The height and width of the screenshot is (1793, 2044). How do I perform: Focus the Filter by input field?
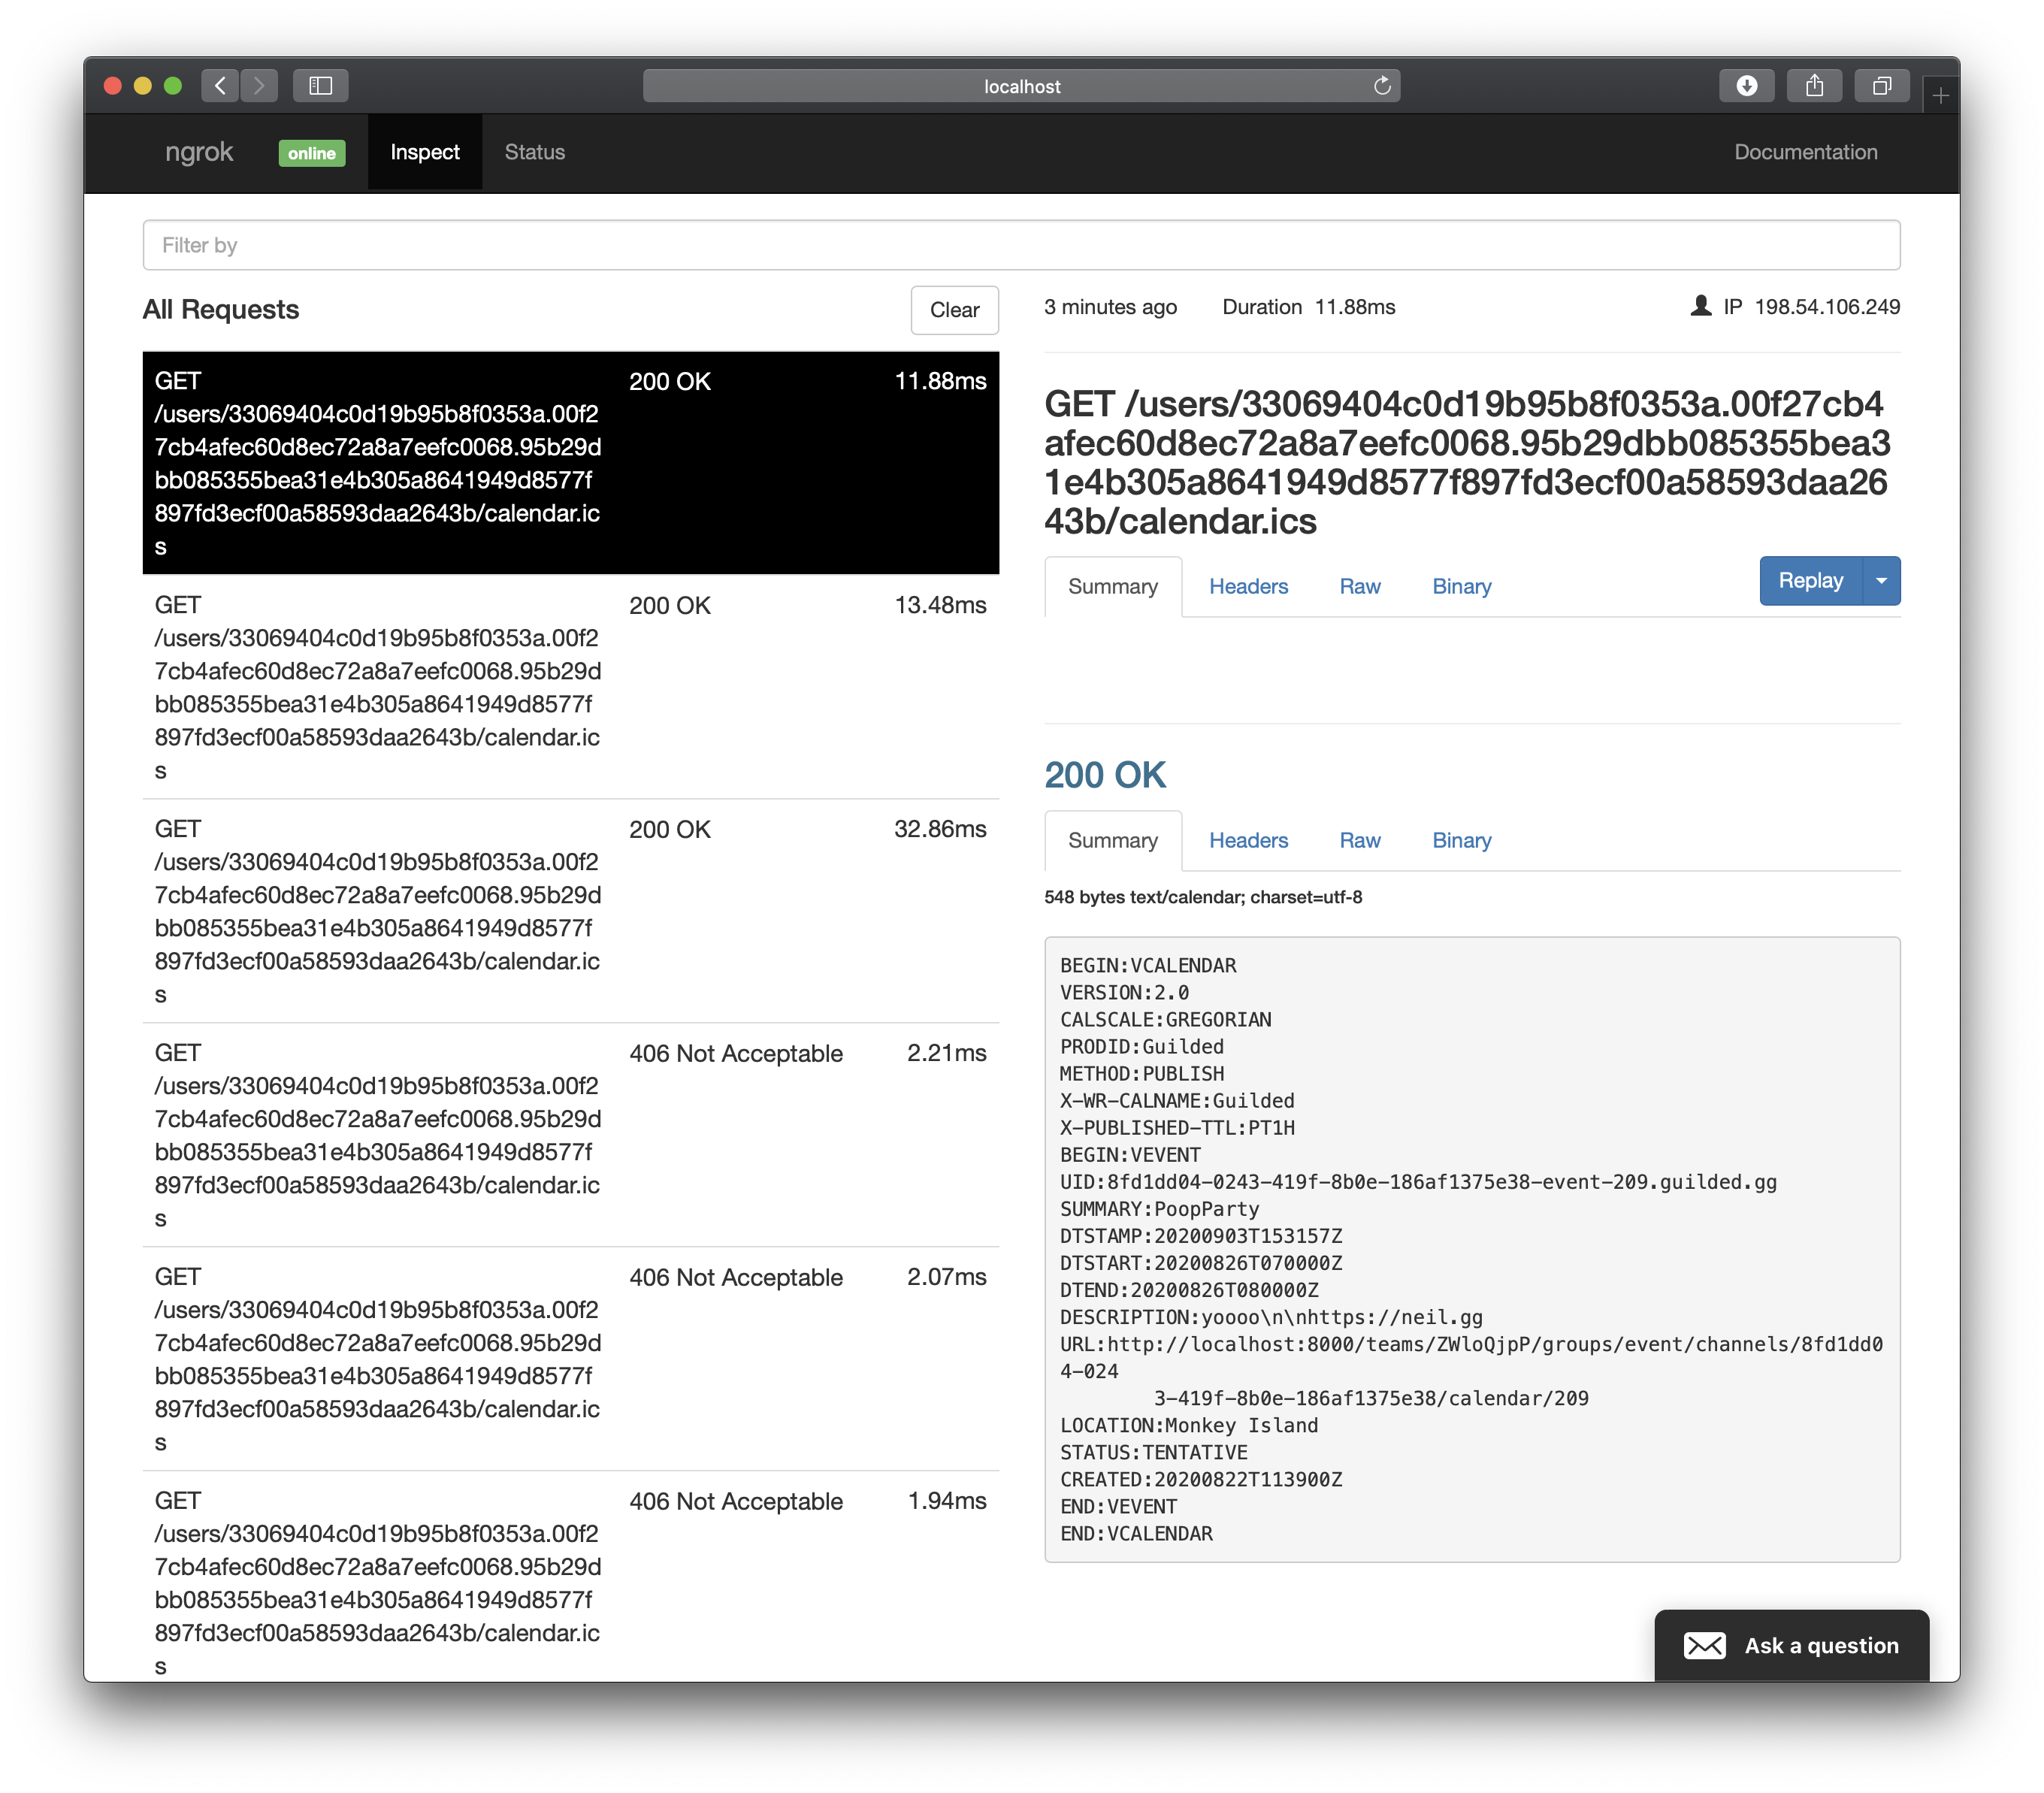(x=1021, y=245)
